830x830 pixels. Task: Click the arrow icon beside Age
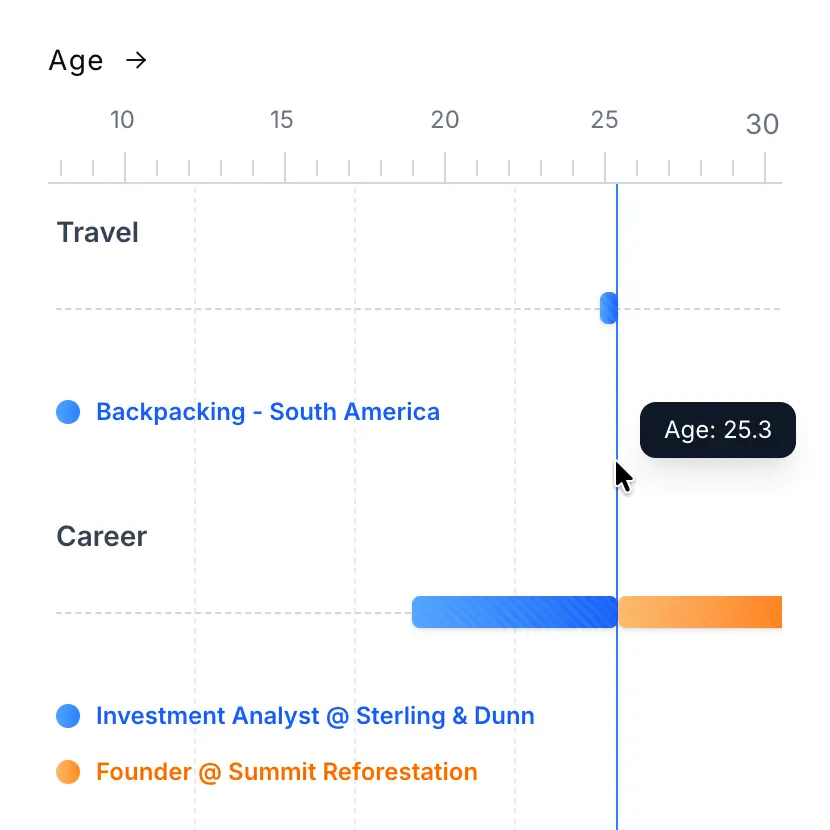click(x=136, y=61)
